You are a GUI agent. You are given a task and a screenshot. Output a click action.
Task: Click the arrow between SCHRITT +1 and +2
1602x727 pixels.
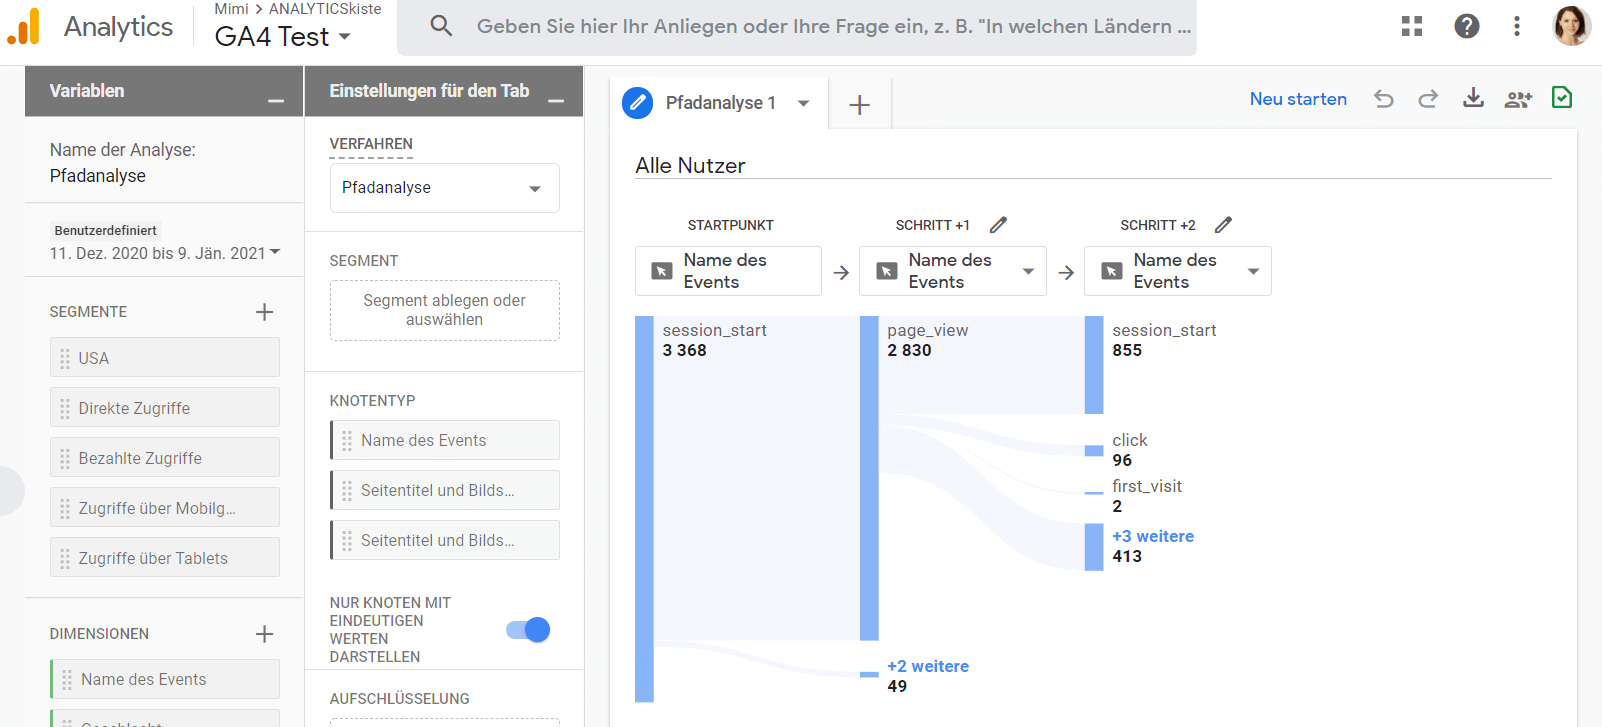point(1066,272)
